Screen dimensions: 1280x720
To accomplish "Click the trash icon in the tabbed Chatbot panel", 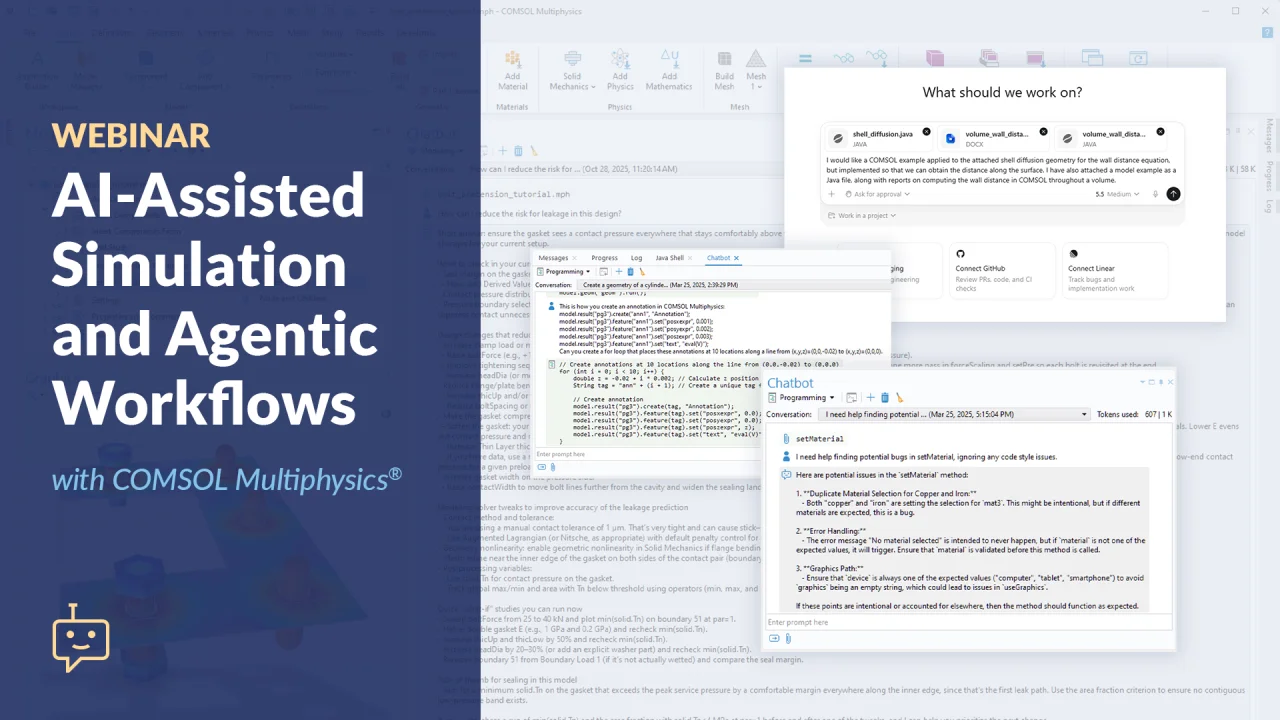I will pyautogui.click(x=630, y=271).
